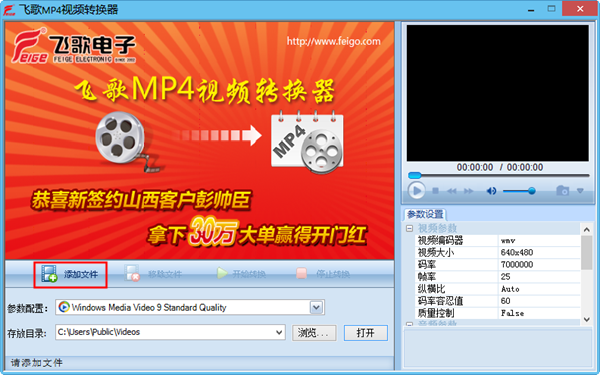Play the preview video
The width and height of the screenshot is (600, 375).
416,191
